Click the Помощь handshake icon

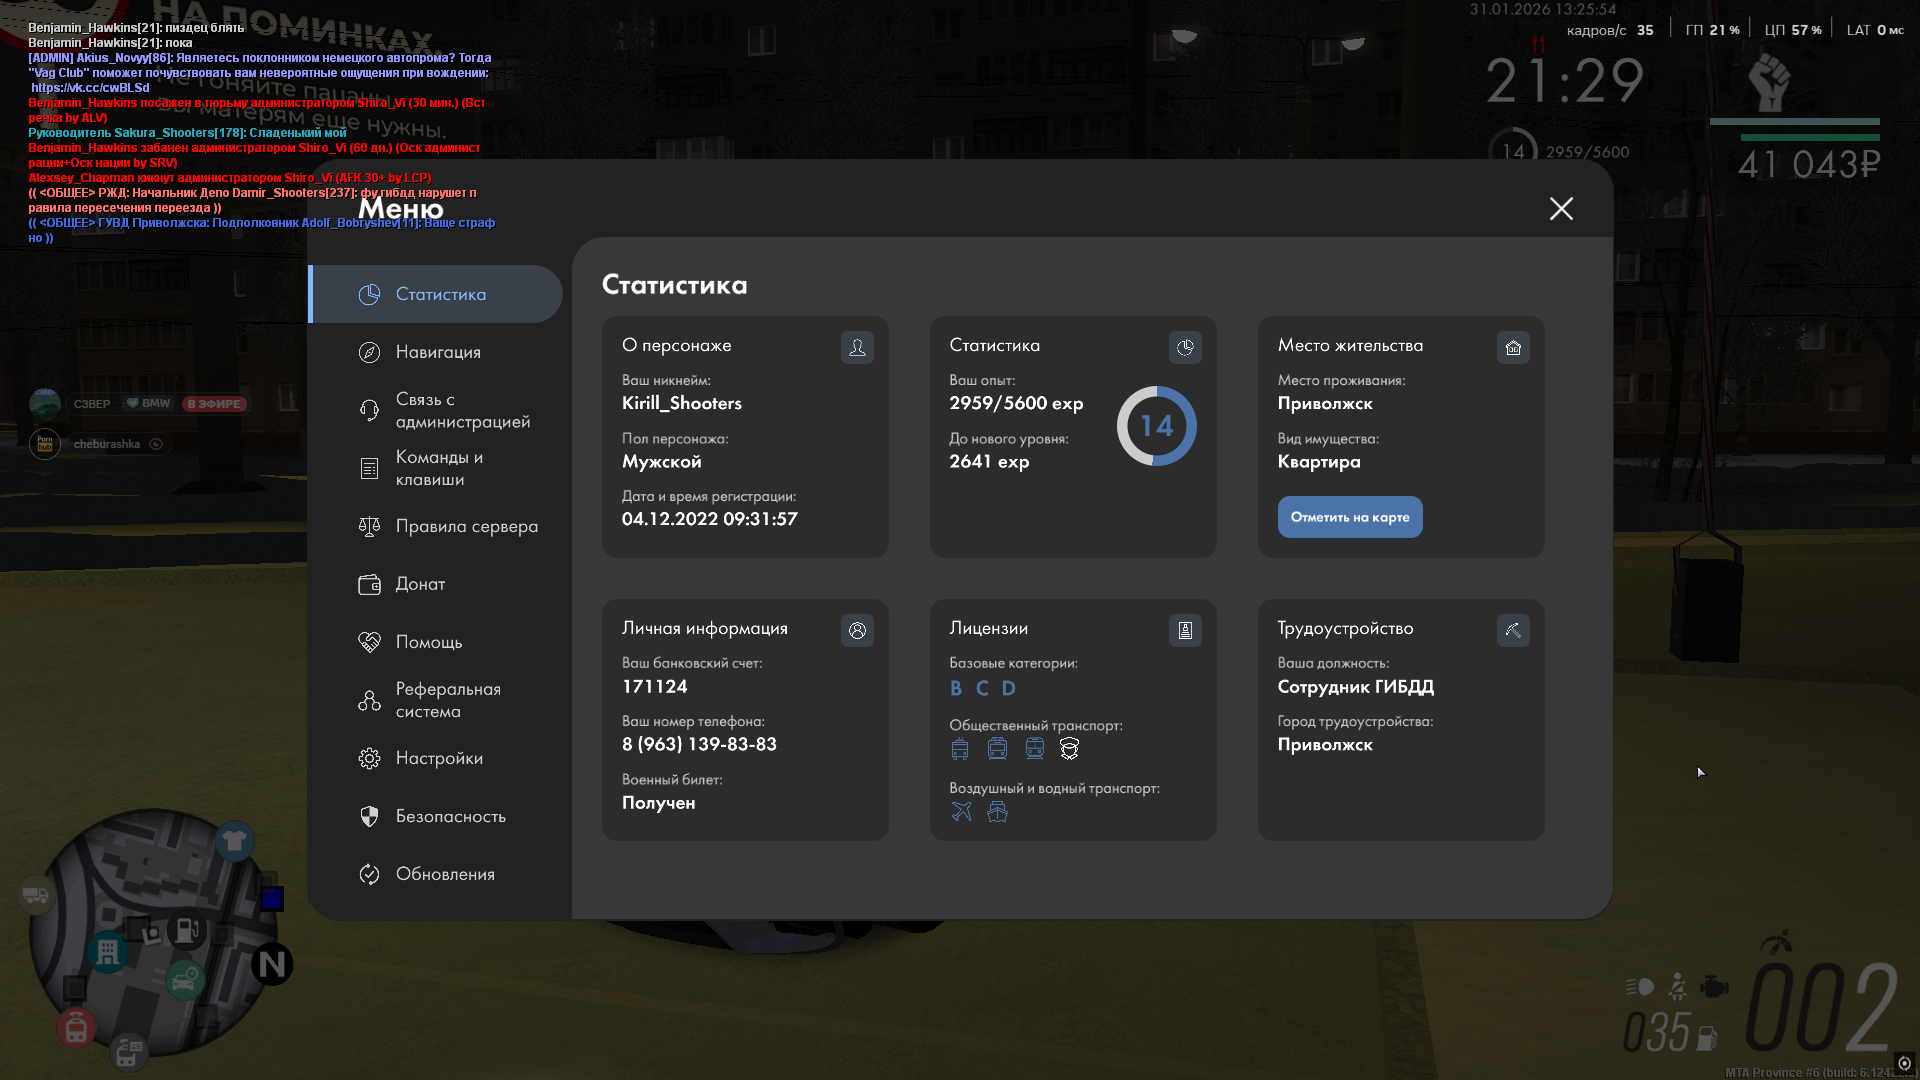pos(369,642)
